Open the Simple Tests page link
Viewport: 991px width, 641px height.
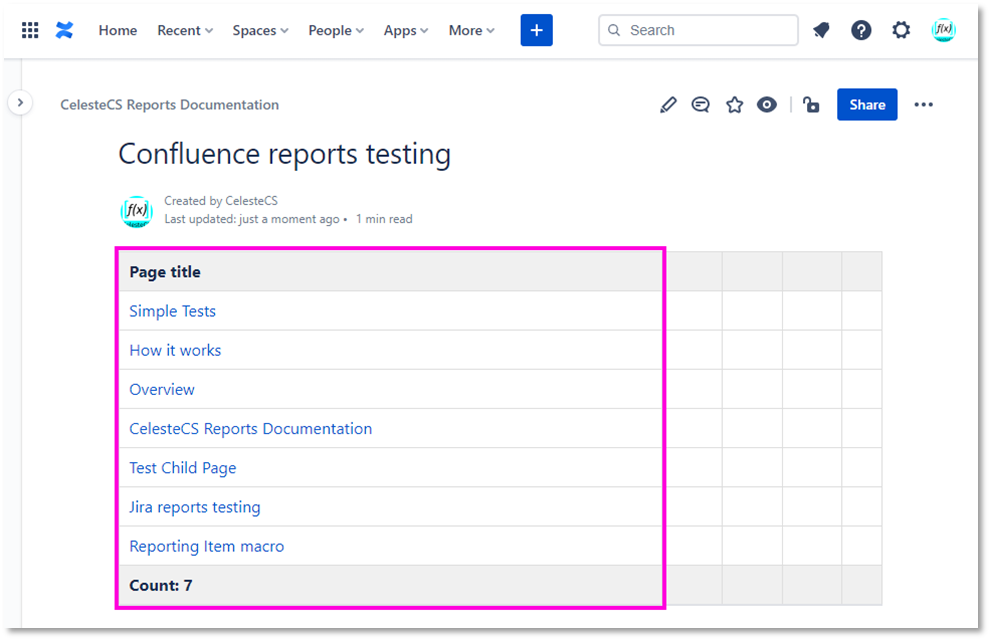tap(173, 311)
